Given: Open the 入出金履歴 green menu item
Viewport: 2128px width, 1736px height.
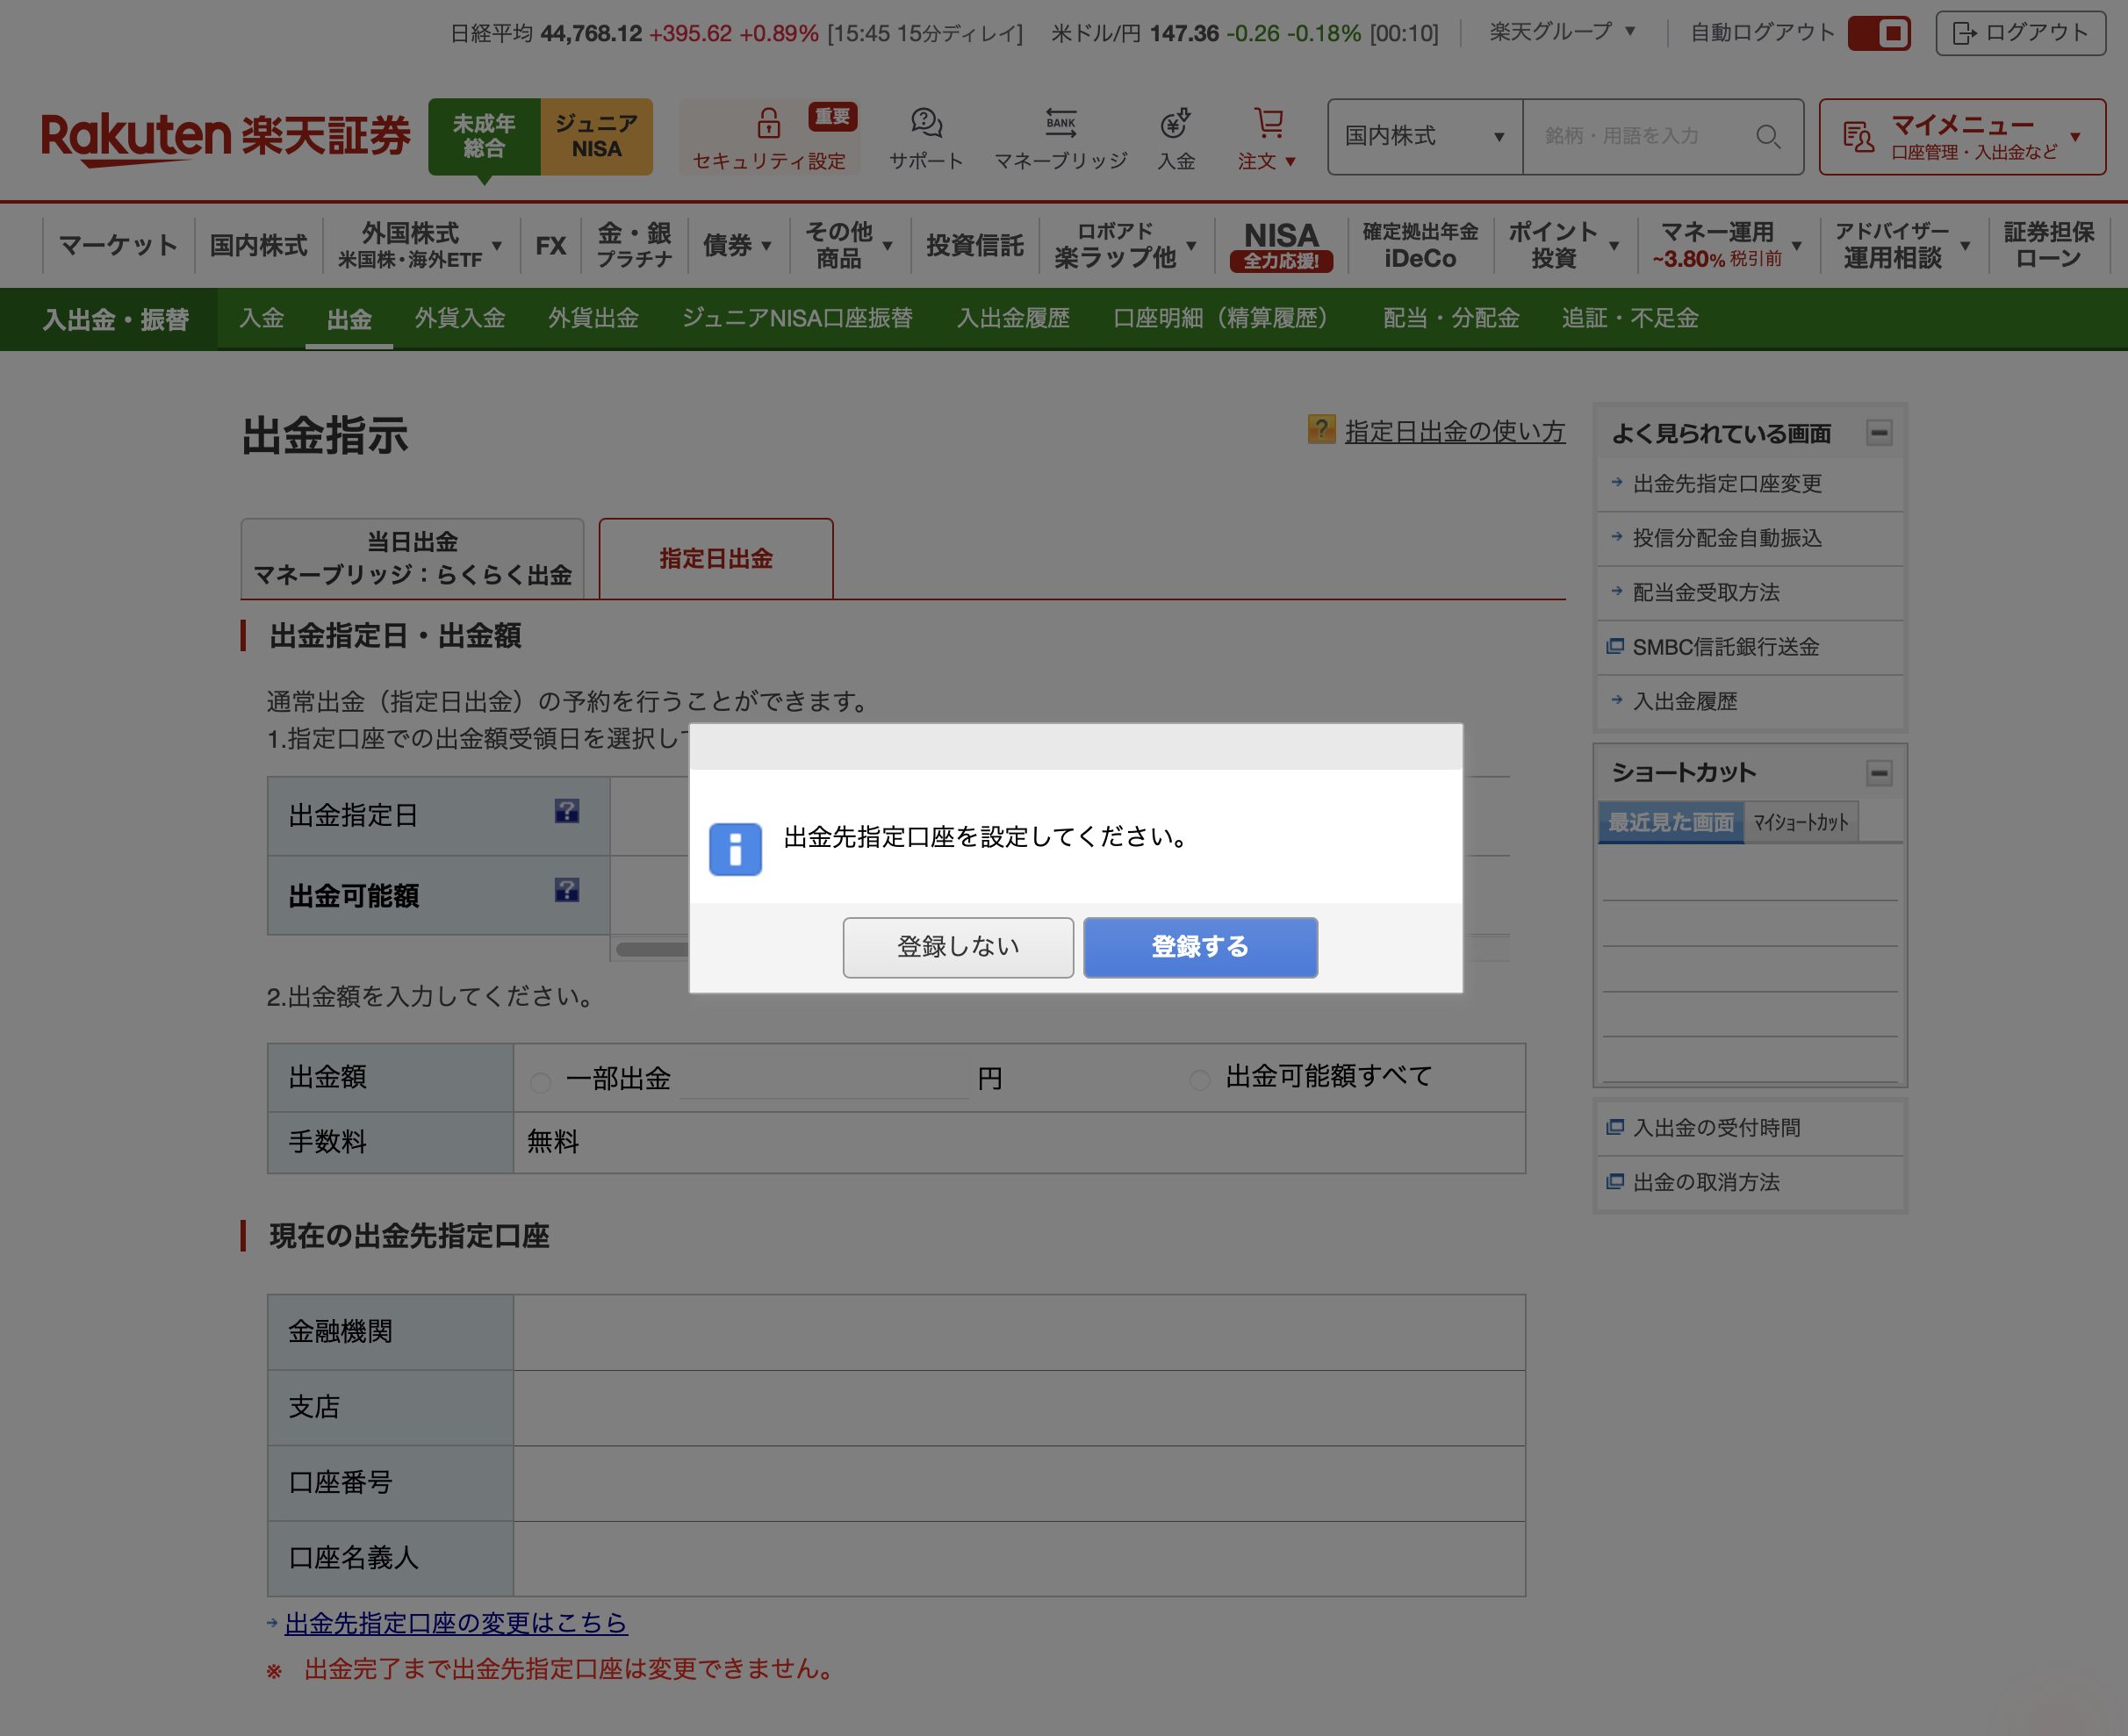Looking at the screenshot, I should coord(1012,319).
